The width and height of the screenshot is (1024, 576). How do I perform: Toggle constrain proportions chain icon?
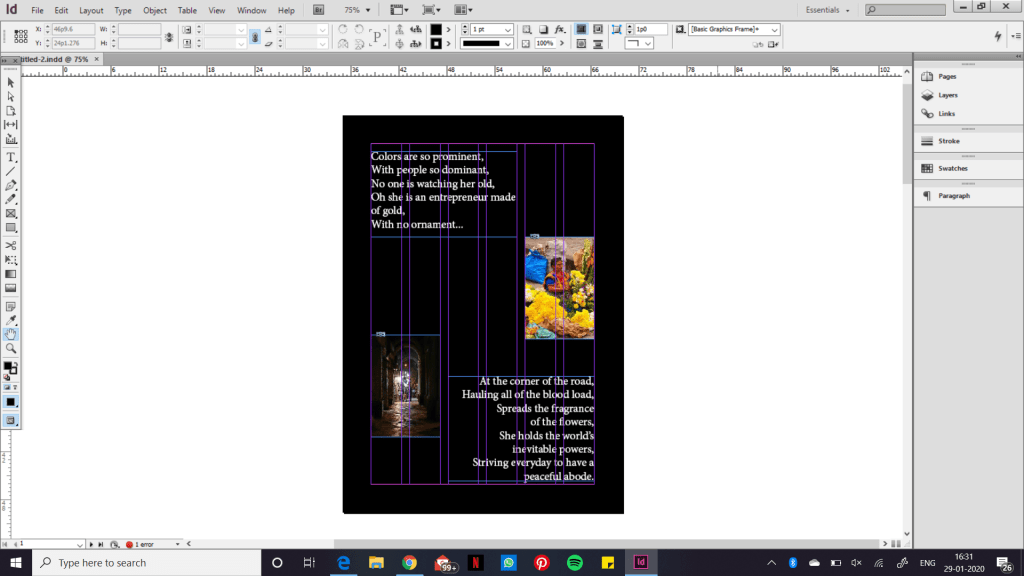(x=168, y=37)
